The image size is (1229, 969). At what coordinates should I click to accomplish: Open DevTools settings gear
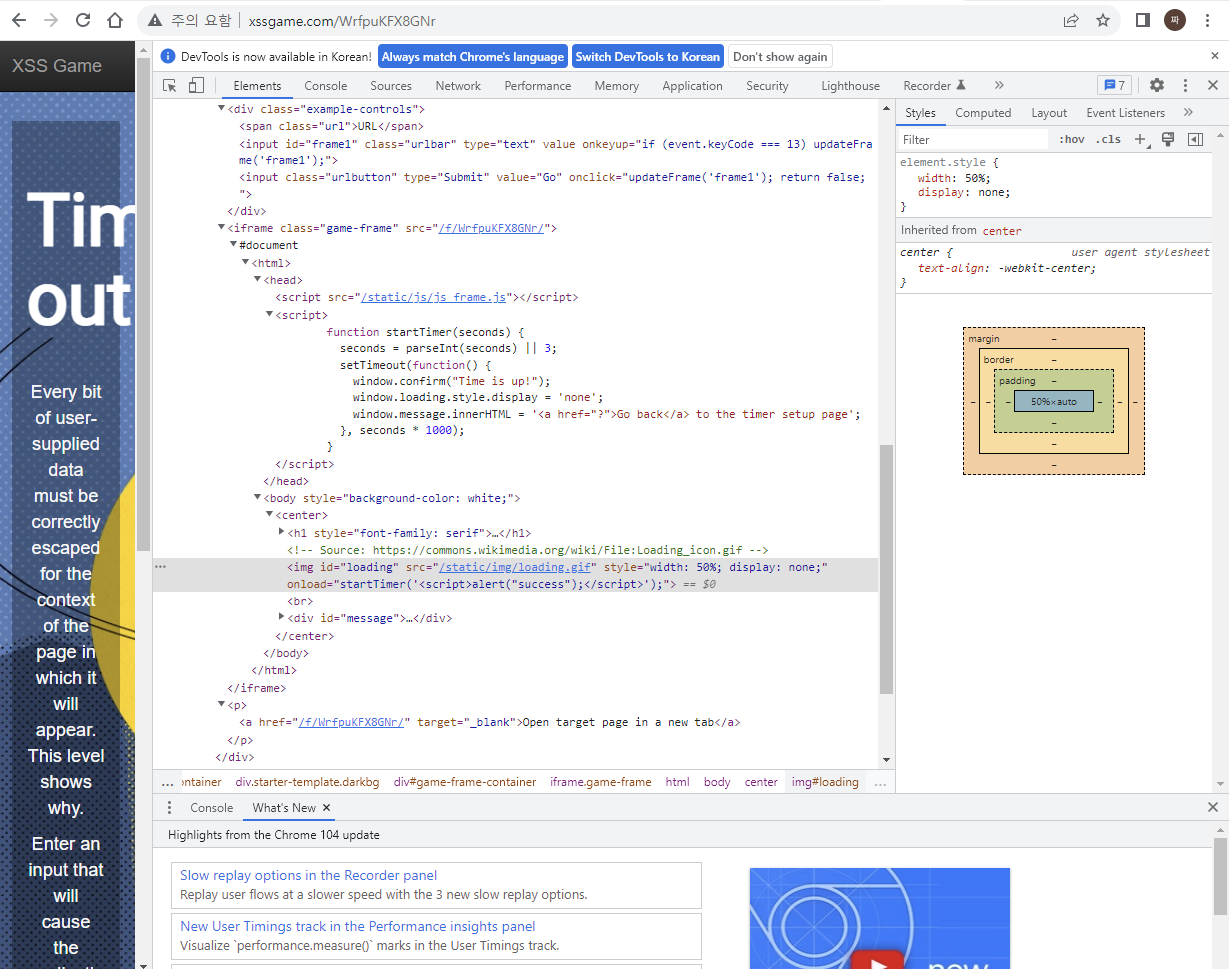pyautogui.click(x=1157, y=86)
